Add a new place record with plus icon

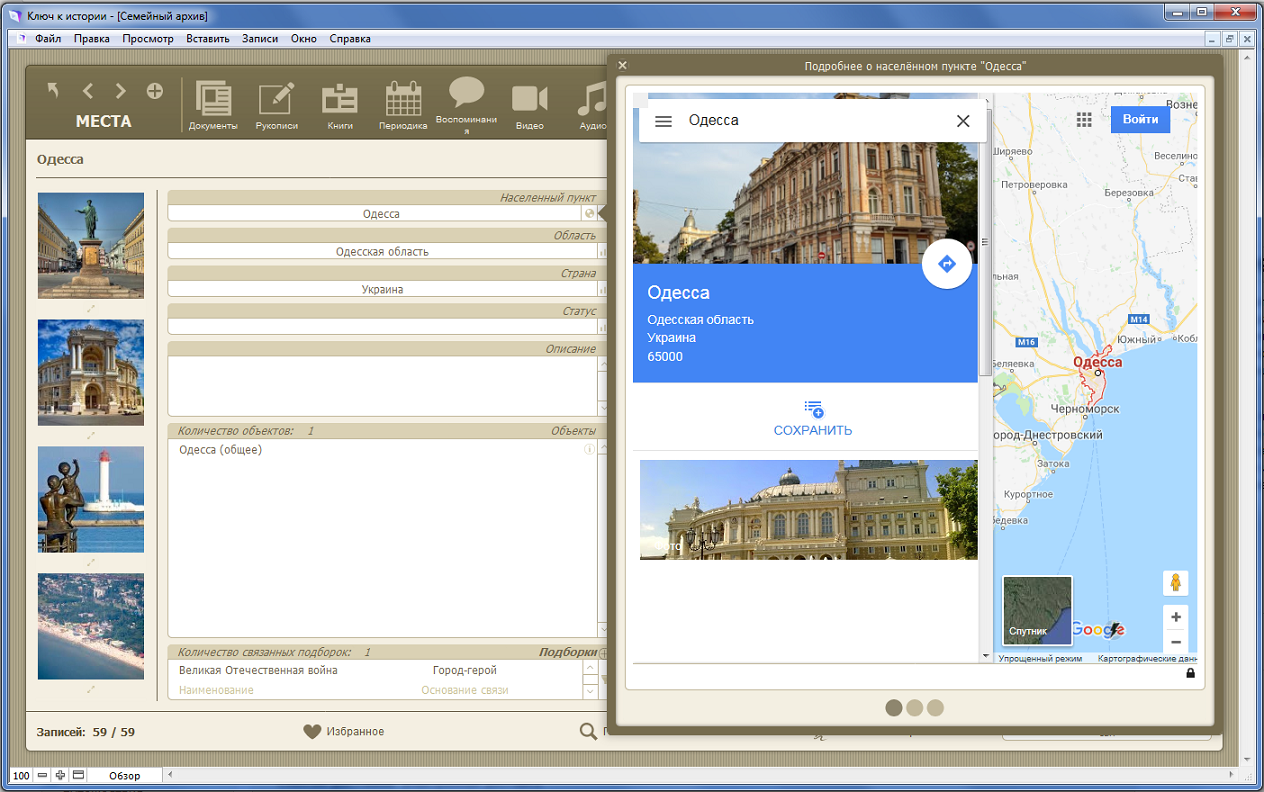tap(155, 91)
